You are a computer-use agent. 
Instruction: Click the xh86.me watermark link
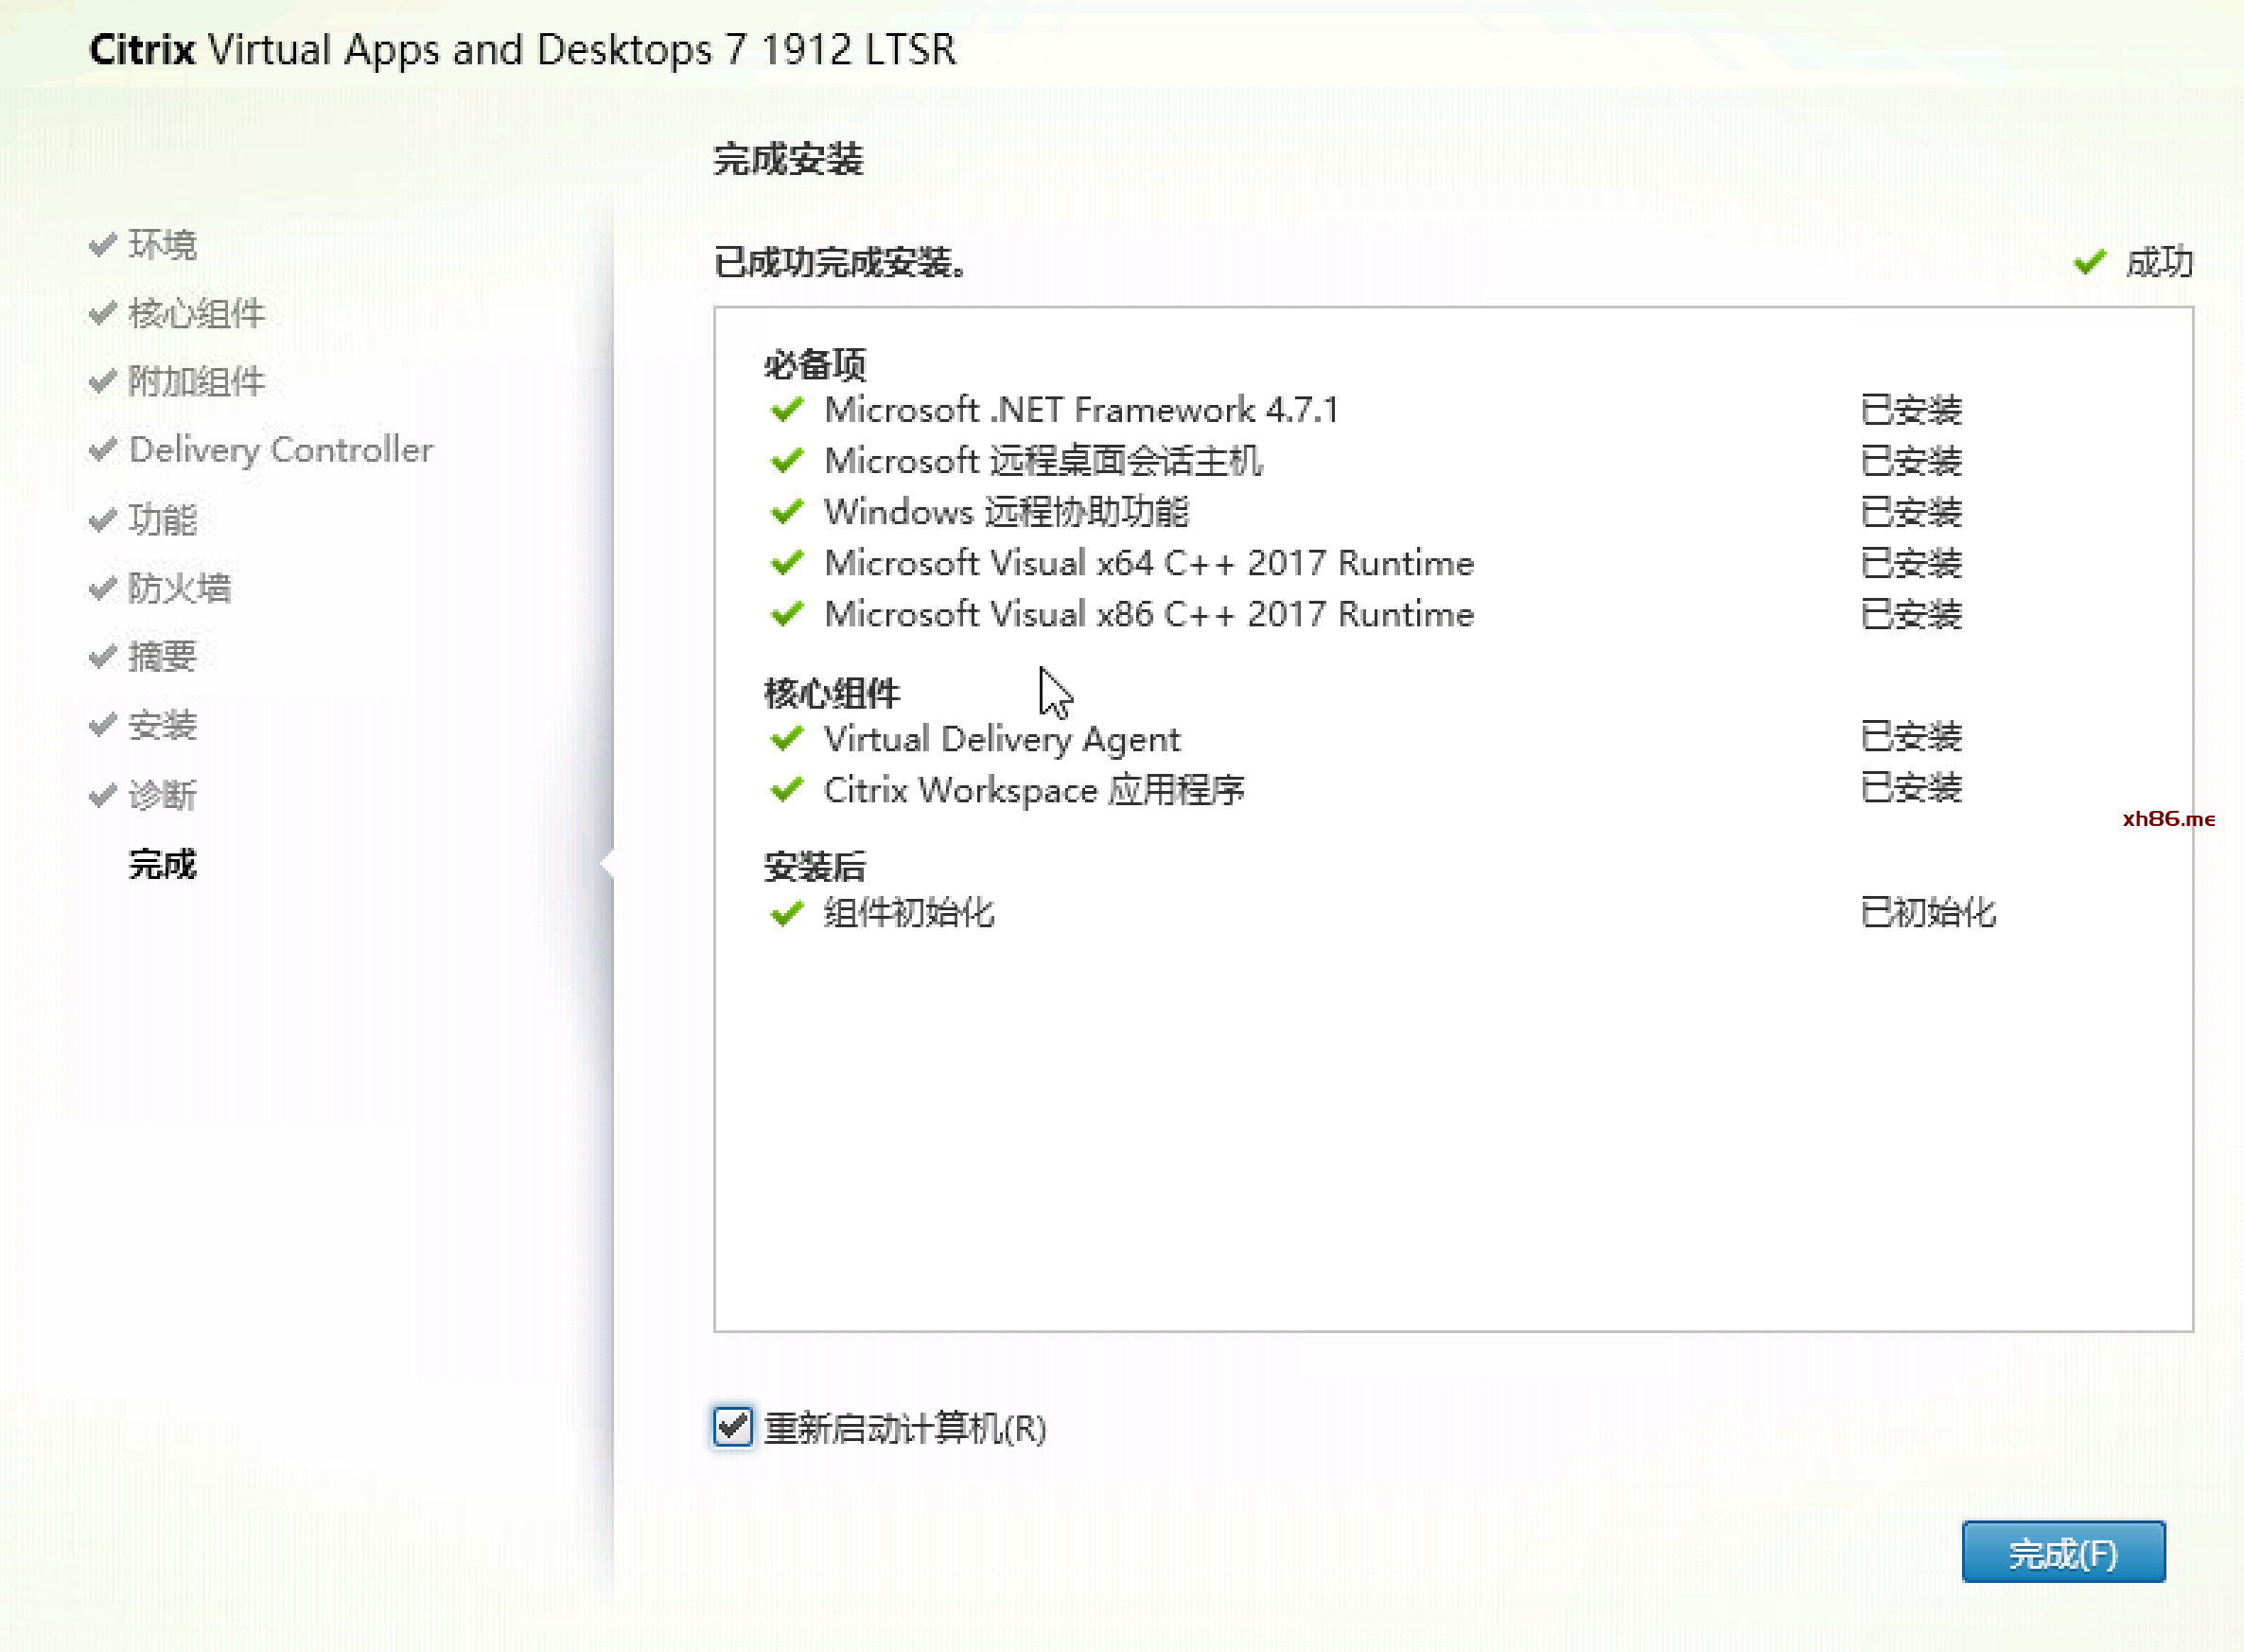click(x=2168, y=818)
